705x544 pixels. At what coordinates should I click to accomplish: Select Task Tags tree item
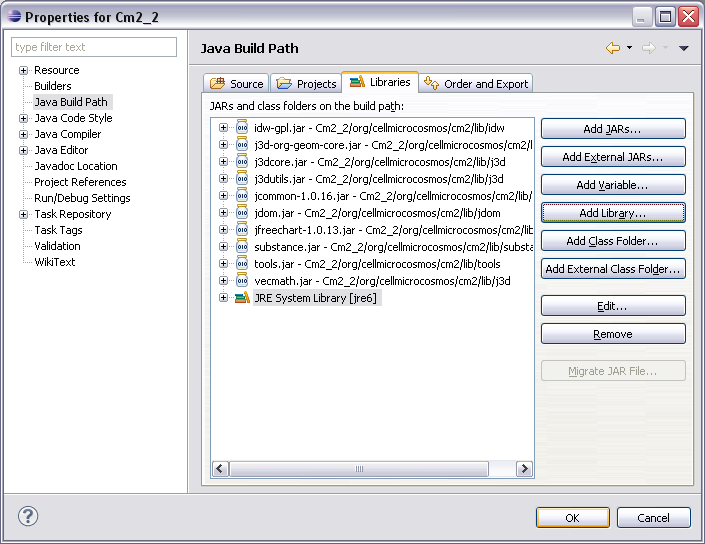pyautogui.click(x=58, y=230)
